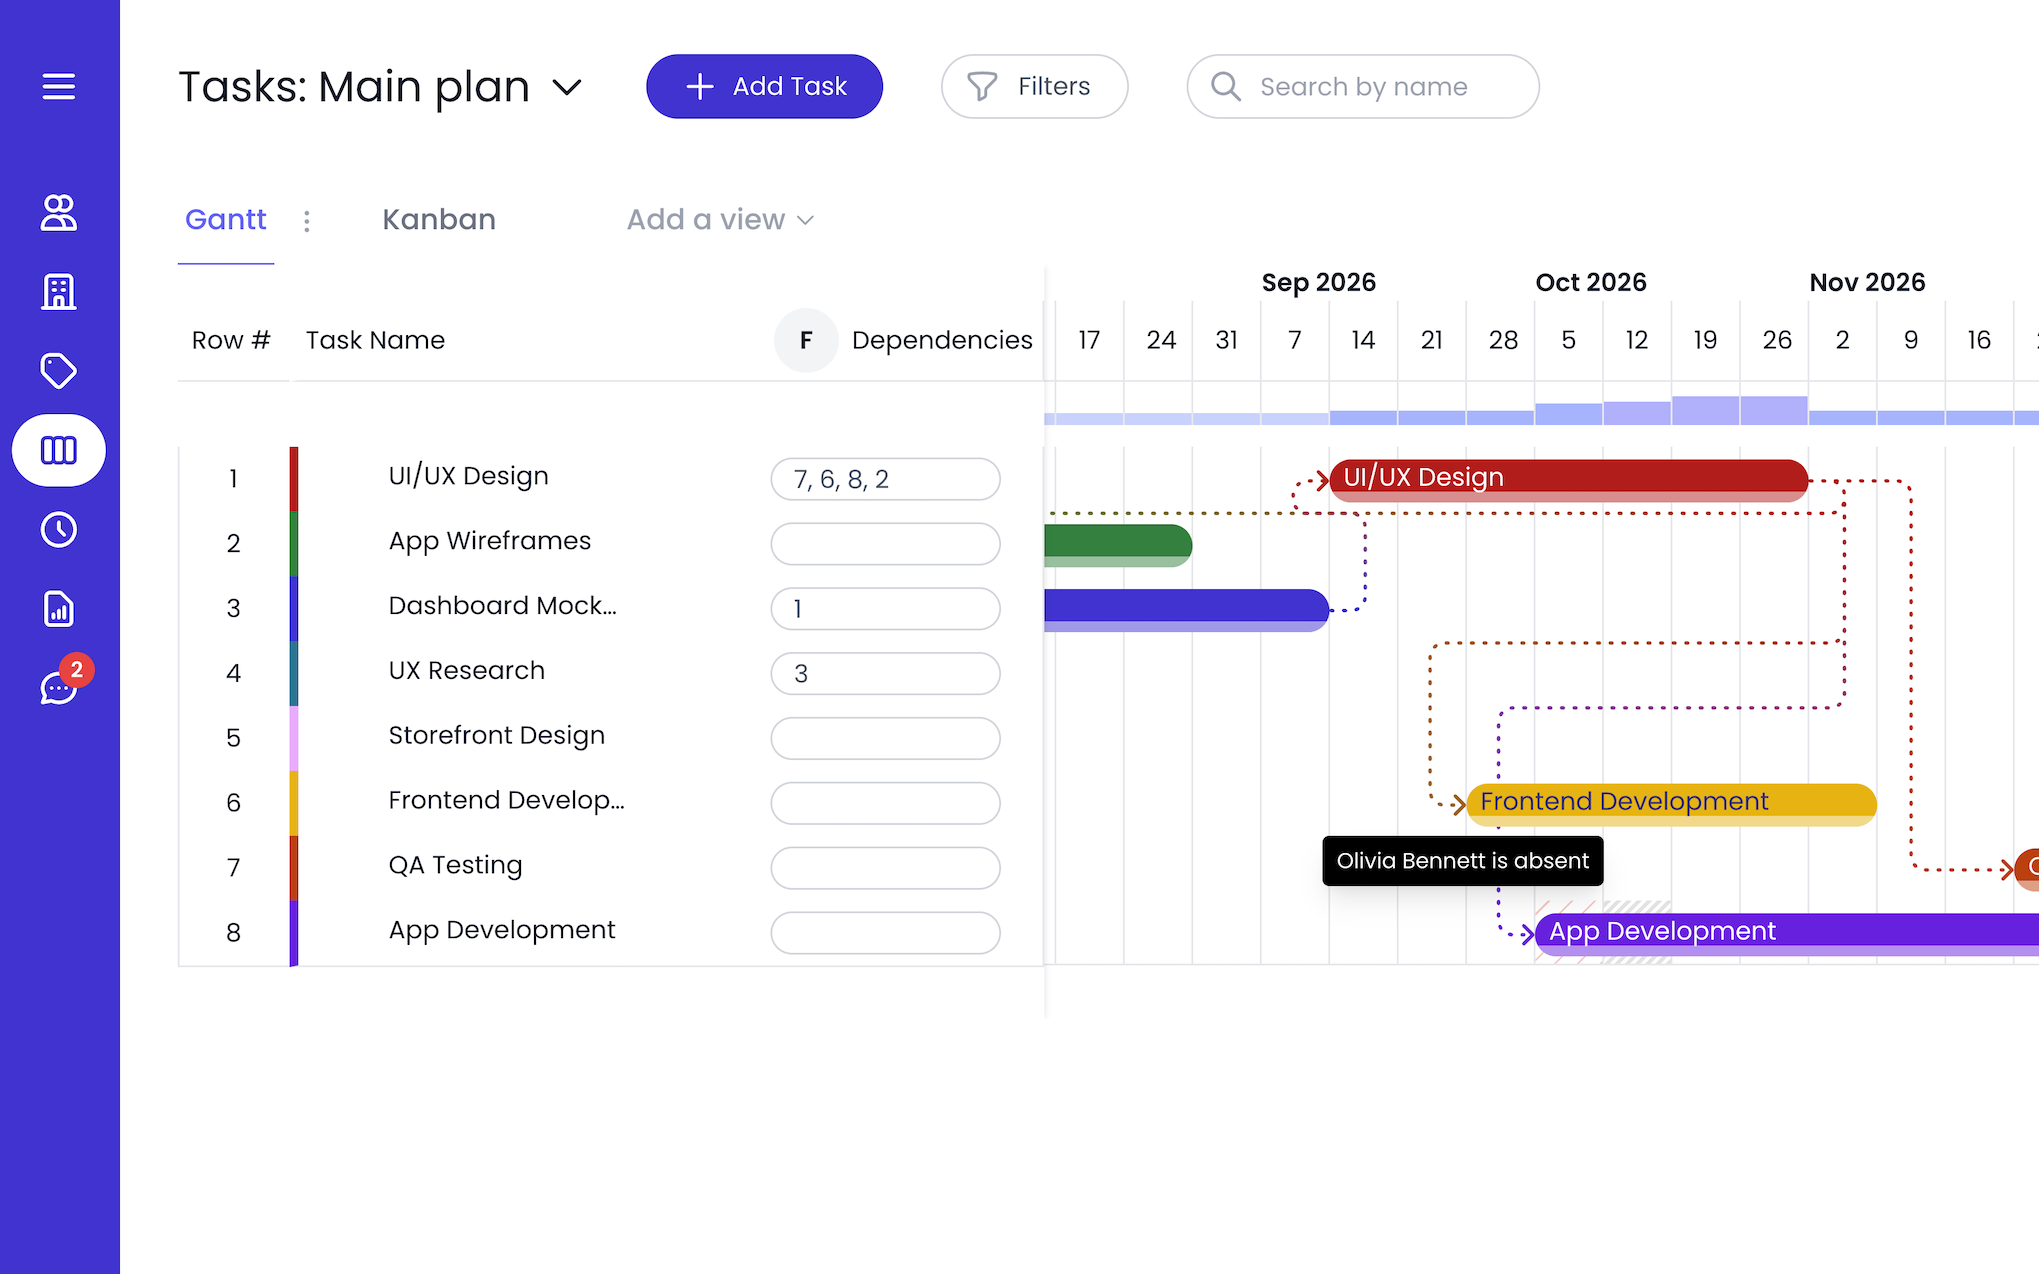Open chat messages with 2 notifications

66,679
